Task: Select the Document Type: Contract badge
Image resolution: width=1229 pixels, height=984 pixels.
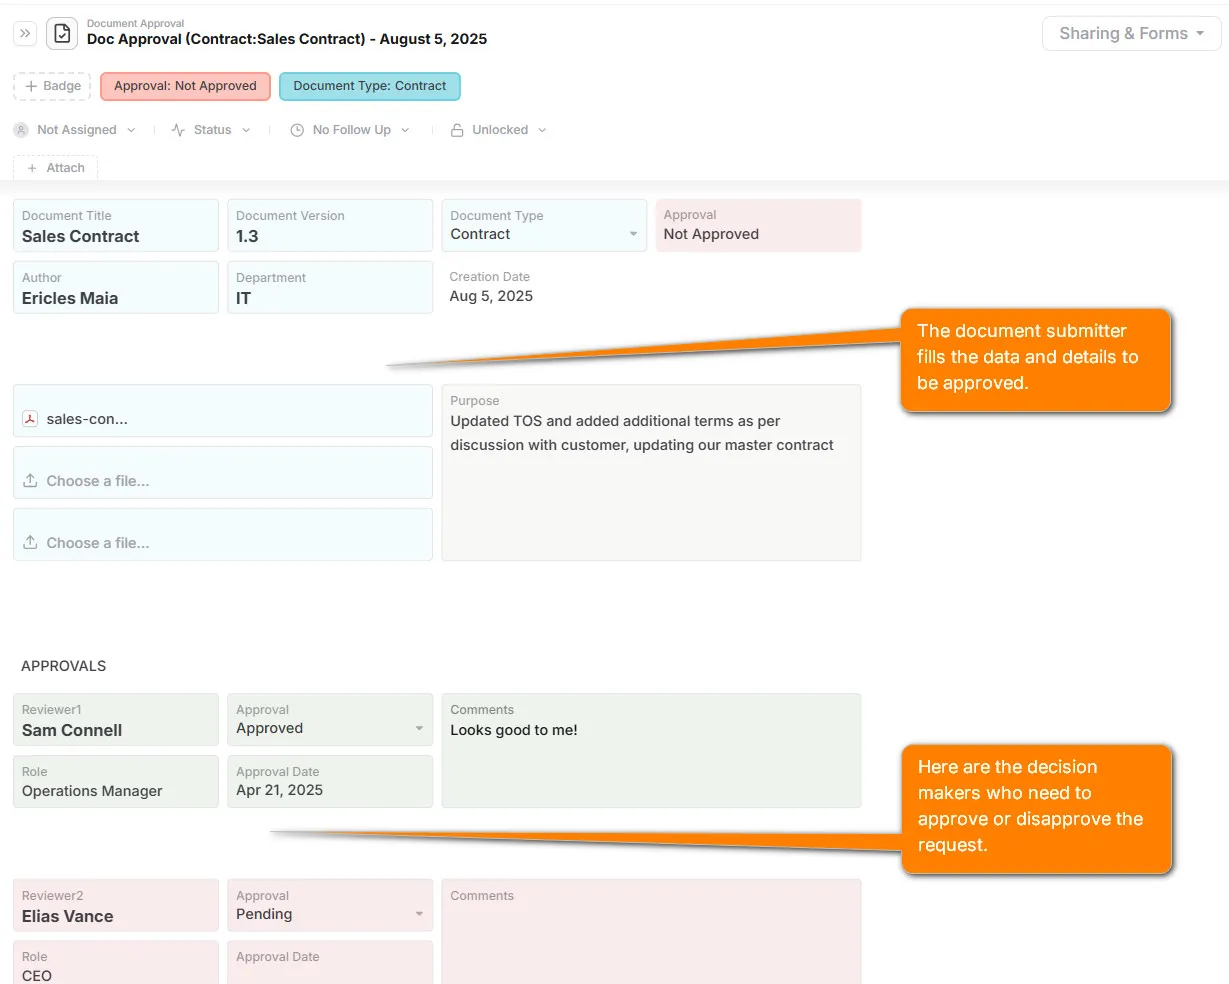Action: pos(369,87)
